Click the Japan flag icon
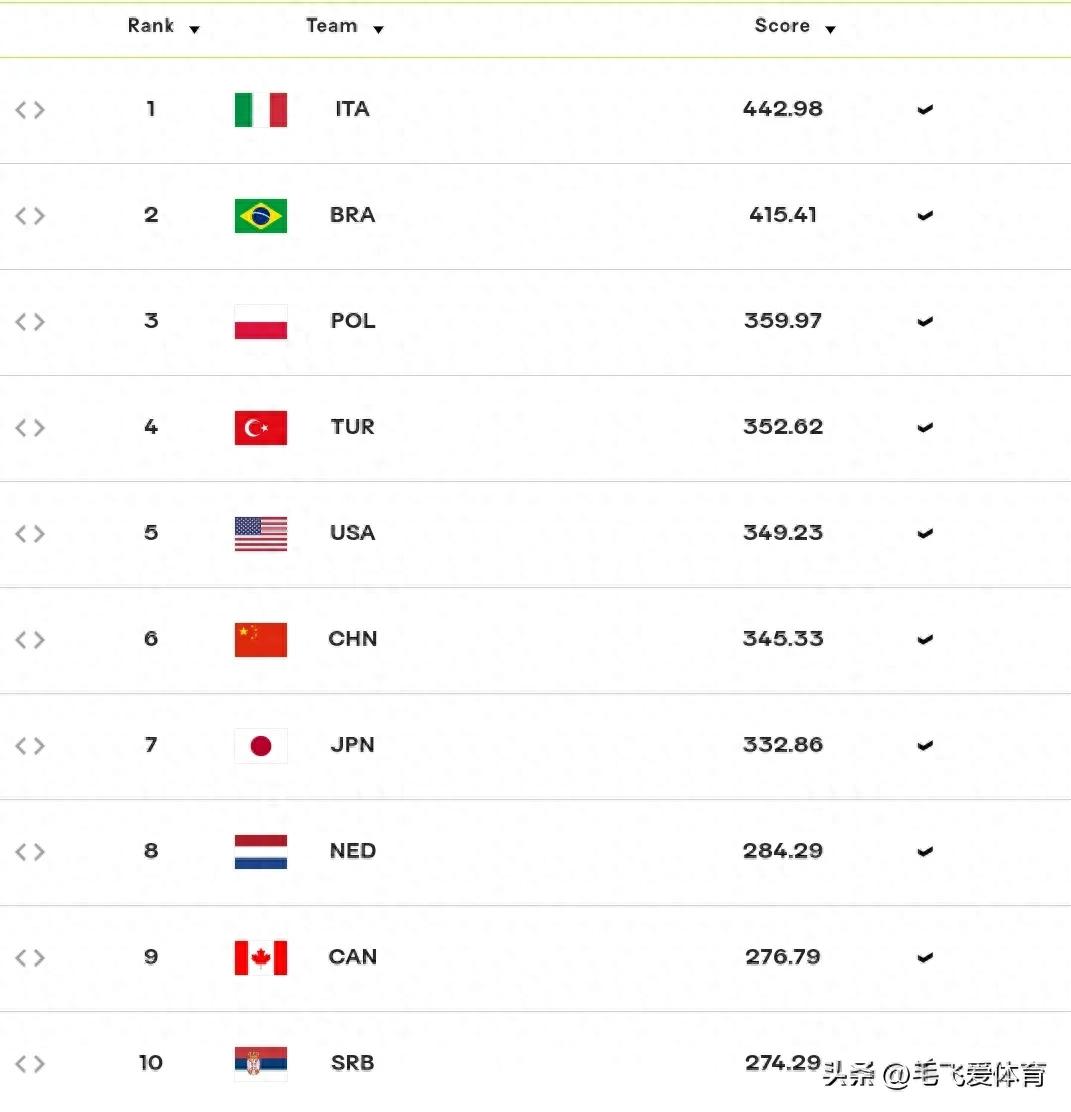 click(260, 746)
